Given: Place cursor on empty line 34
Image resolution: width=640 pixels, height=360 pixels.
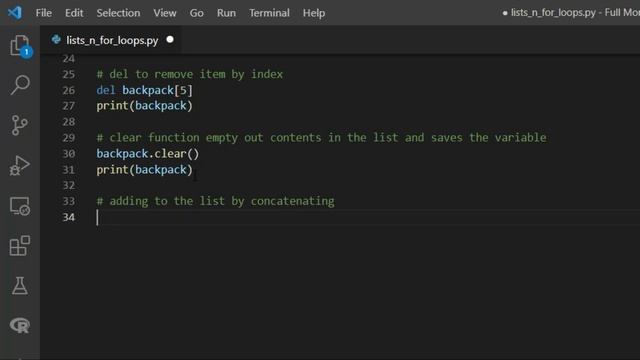Looking at the screenshot, I should tap(367, 217).
